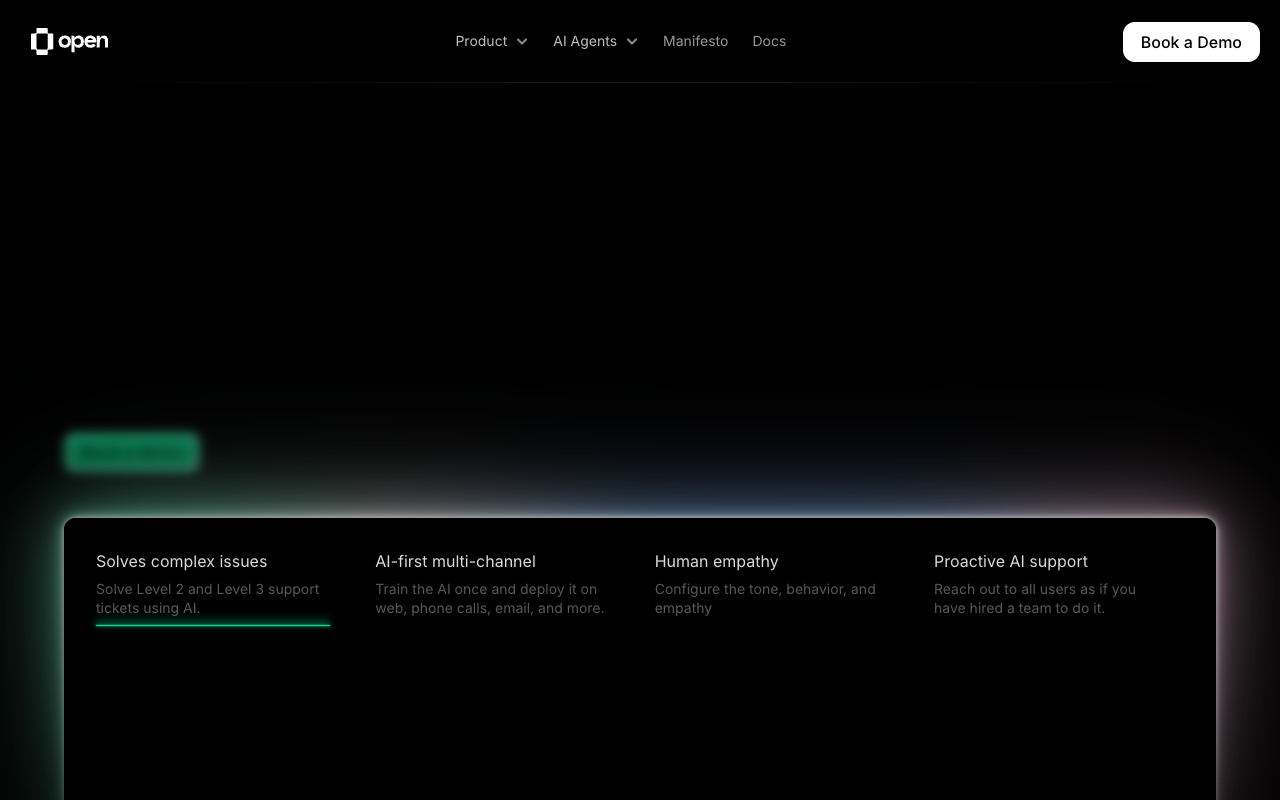Click text 'Reach out to all users as if you'
Screen dimensions: 1280x800
pos(1035,589)
